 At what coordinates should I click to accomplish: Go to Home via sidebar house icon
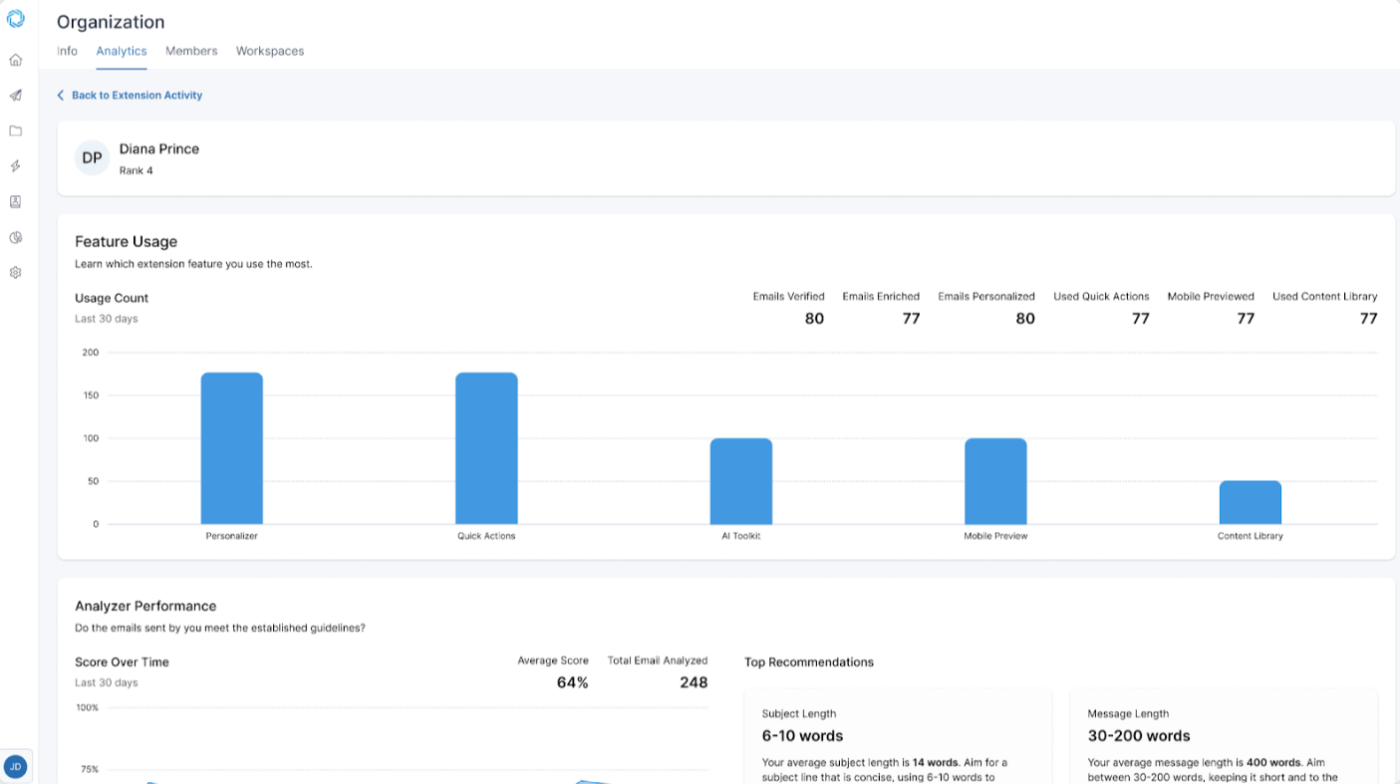pos(16,60)
